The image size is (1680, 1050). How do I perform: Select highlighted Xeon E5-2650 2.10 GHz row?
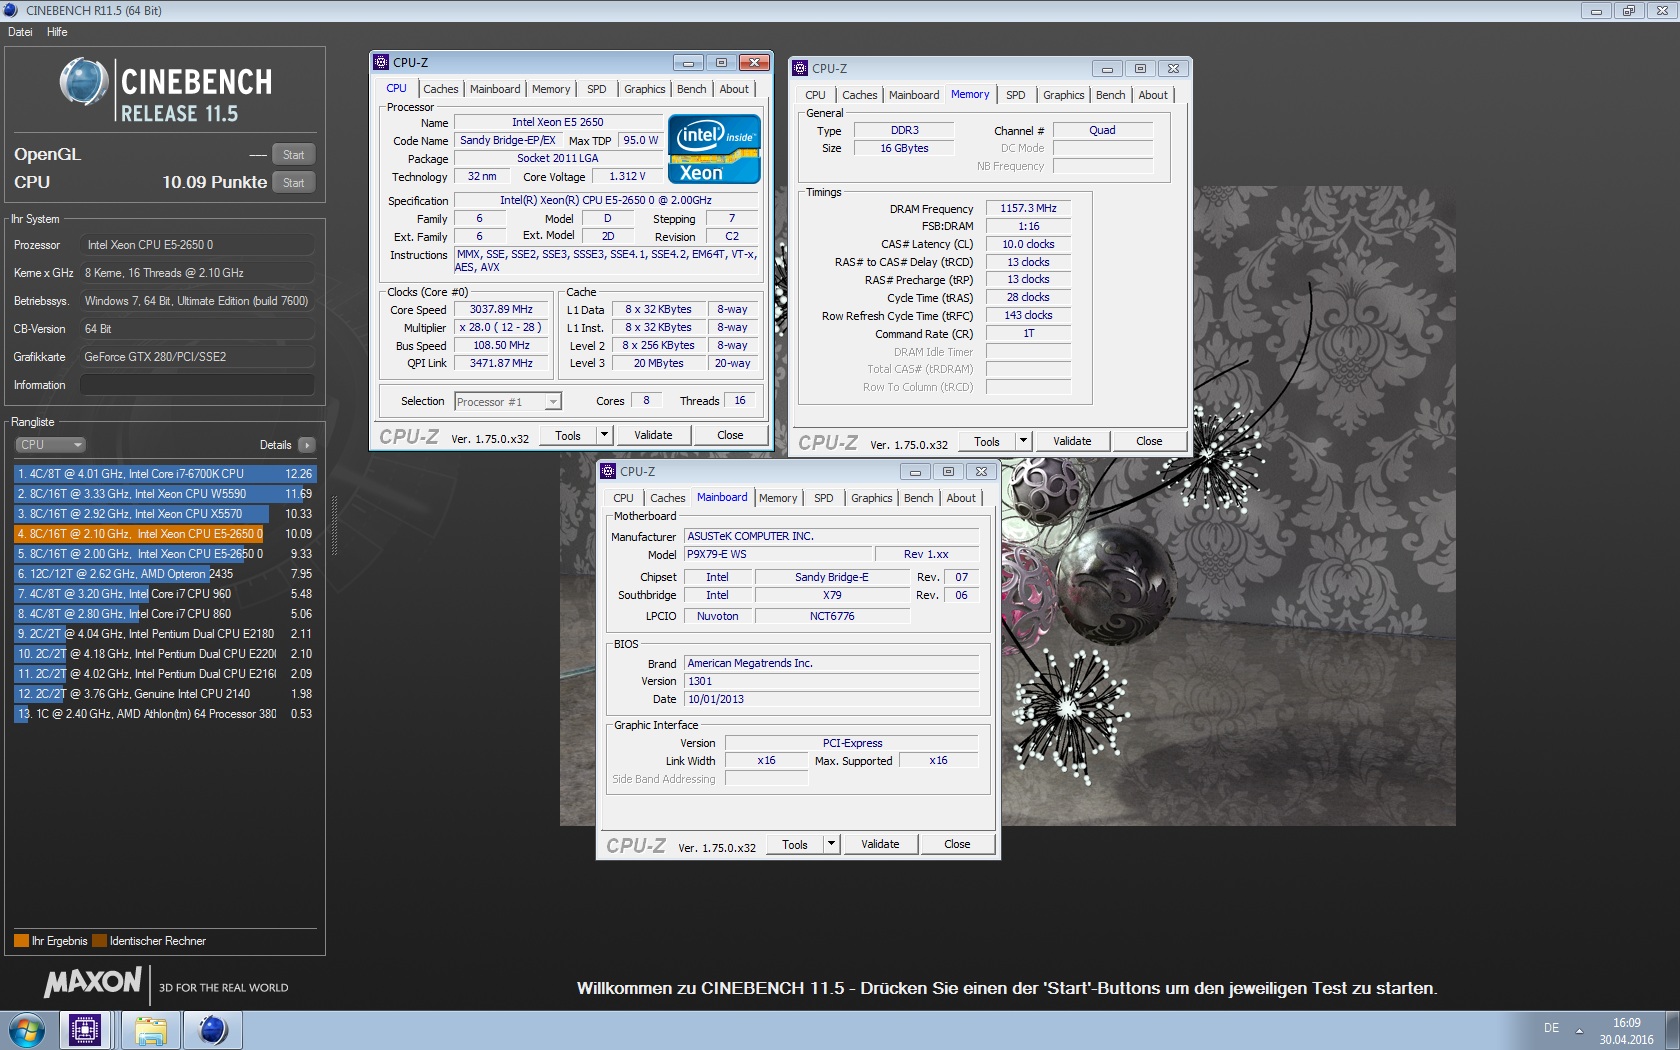point(164,534)
